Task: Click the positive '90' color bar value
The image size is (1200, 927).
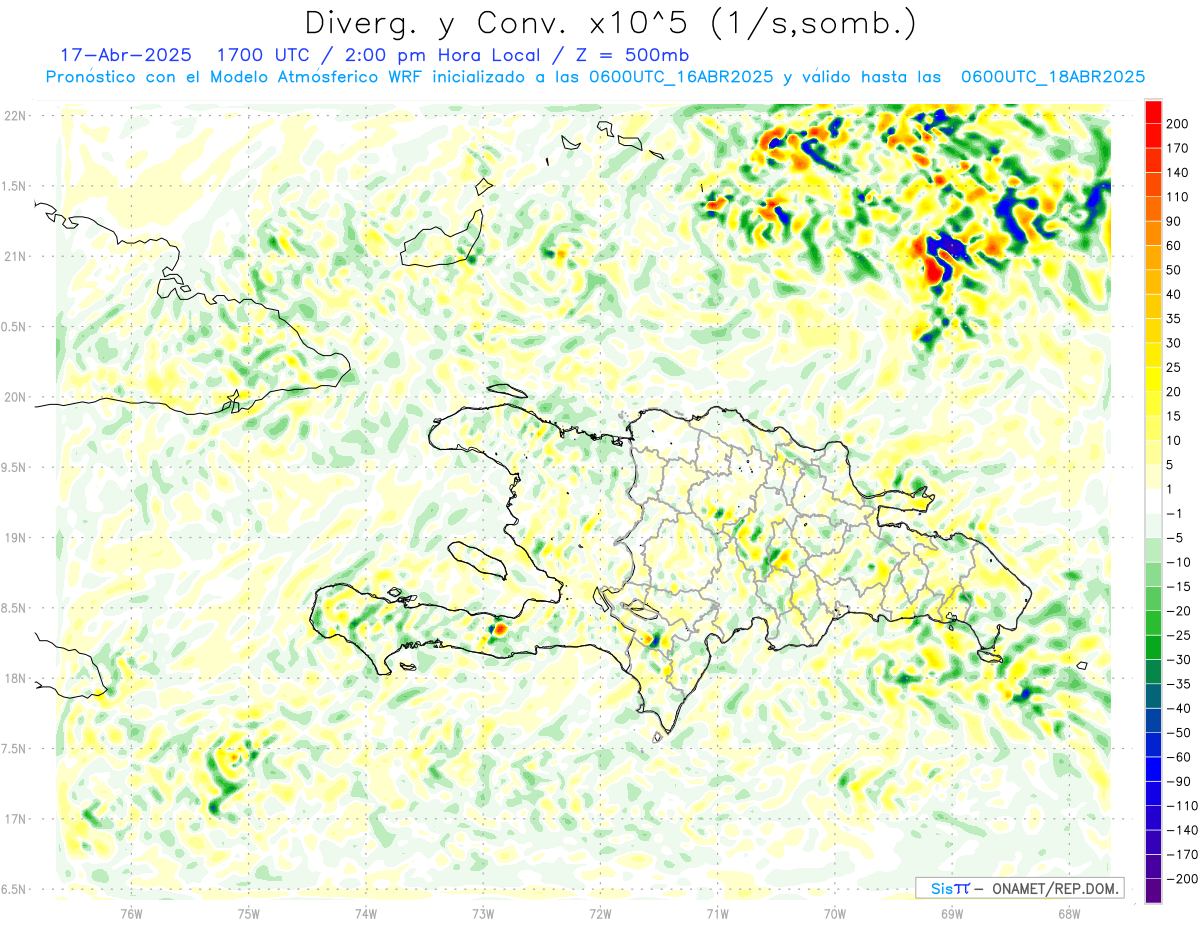Action: [1175, 221]
